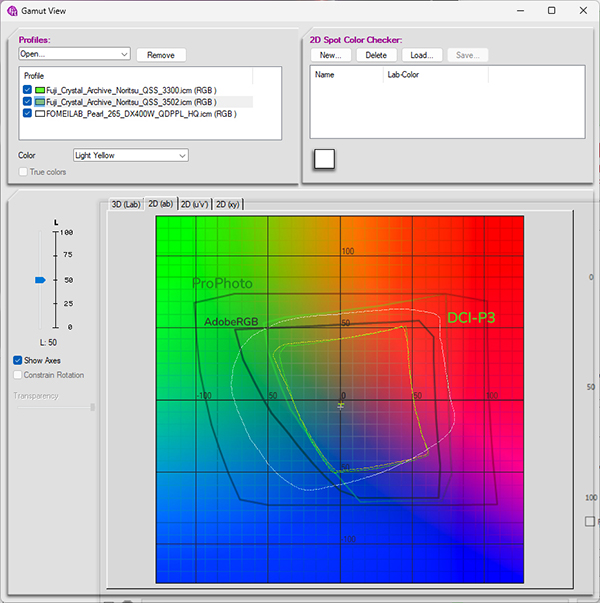Click the origin cross marker in plot
The image size is (600, 603).
coord(341,405)
